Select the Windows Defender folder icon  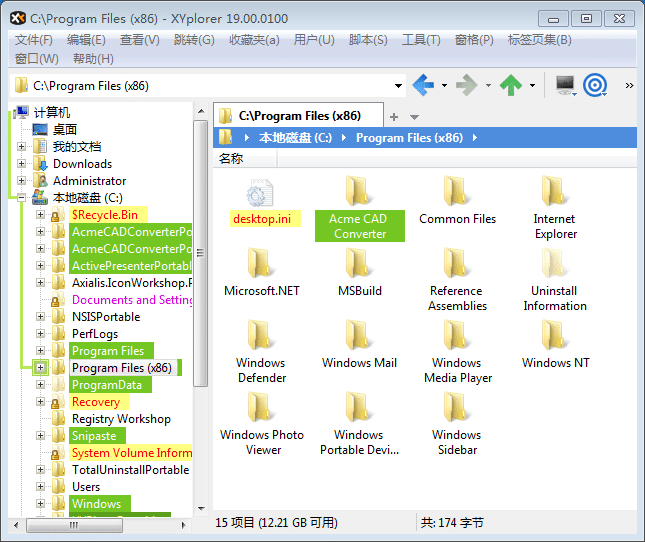[x=260, y=335]
